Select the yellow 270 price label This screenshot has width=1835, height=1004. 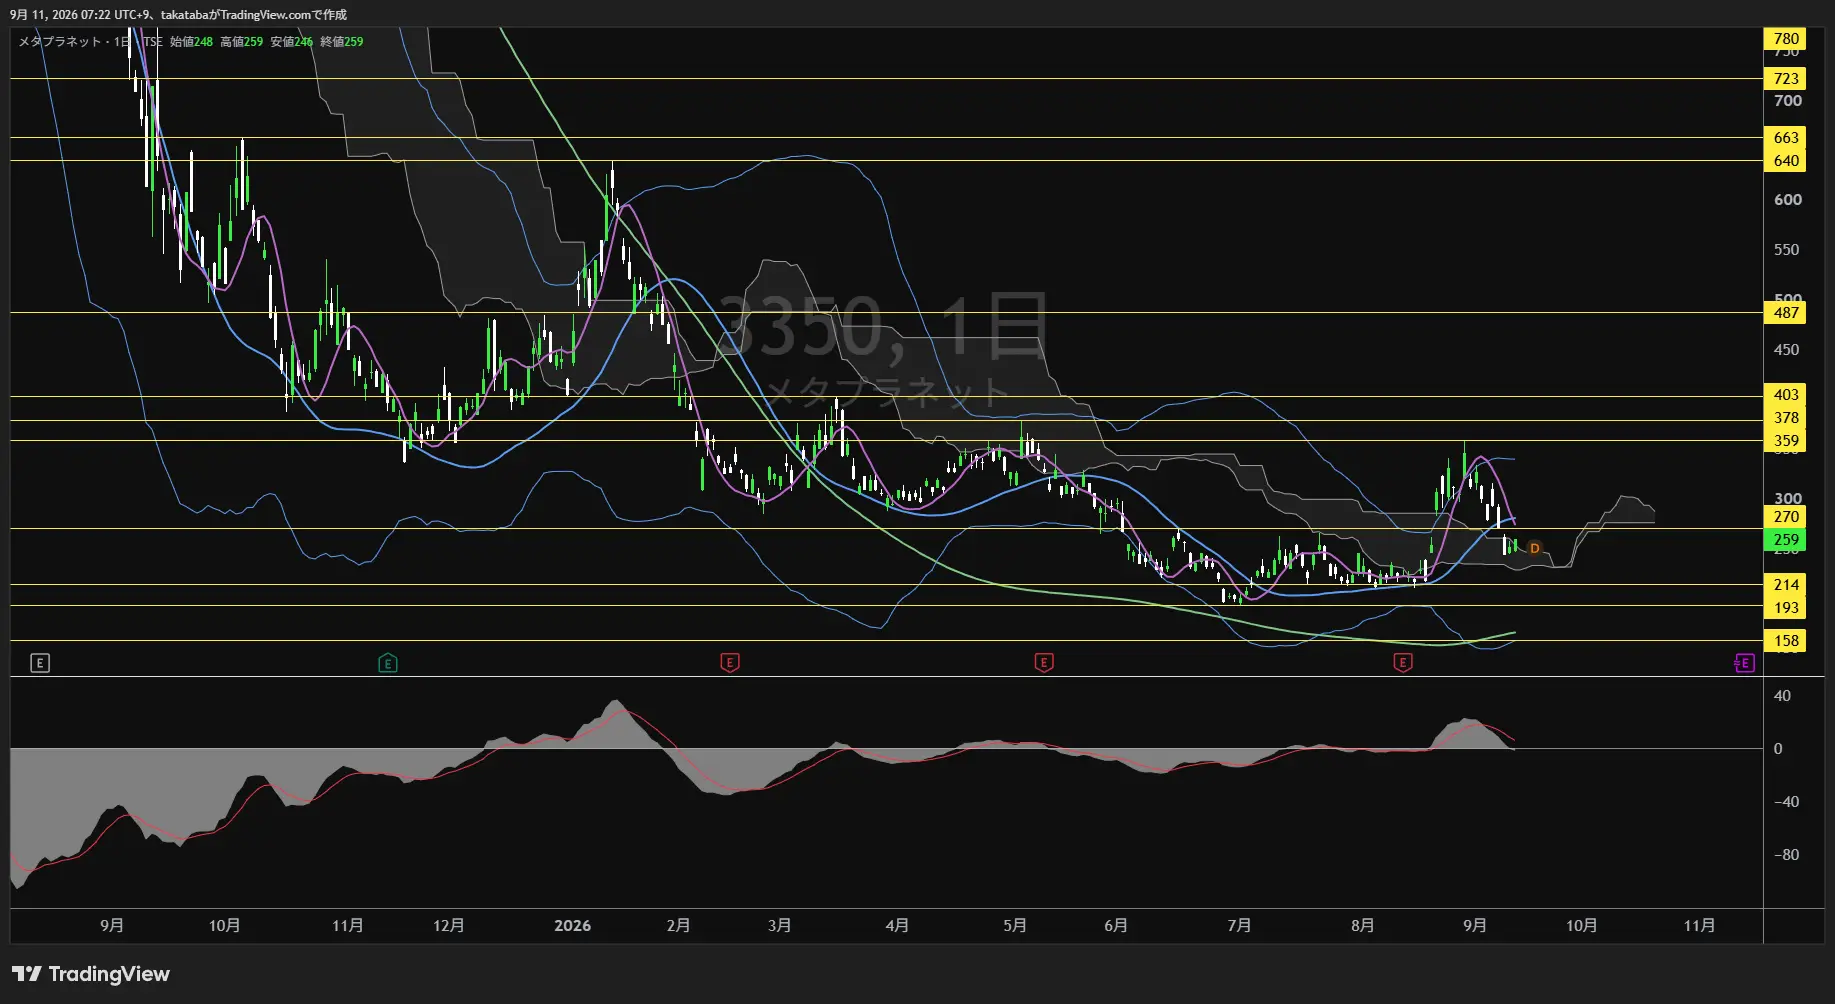pyautogui.click(x=1786, y=517)
